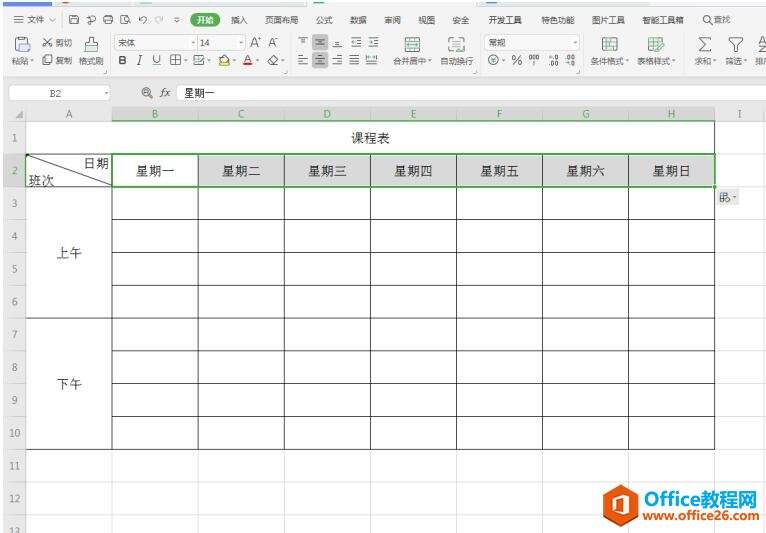
Task: Open the font name 宋体 dropdown
Action: coord(193,43)
